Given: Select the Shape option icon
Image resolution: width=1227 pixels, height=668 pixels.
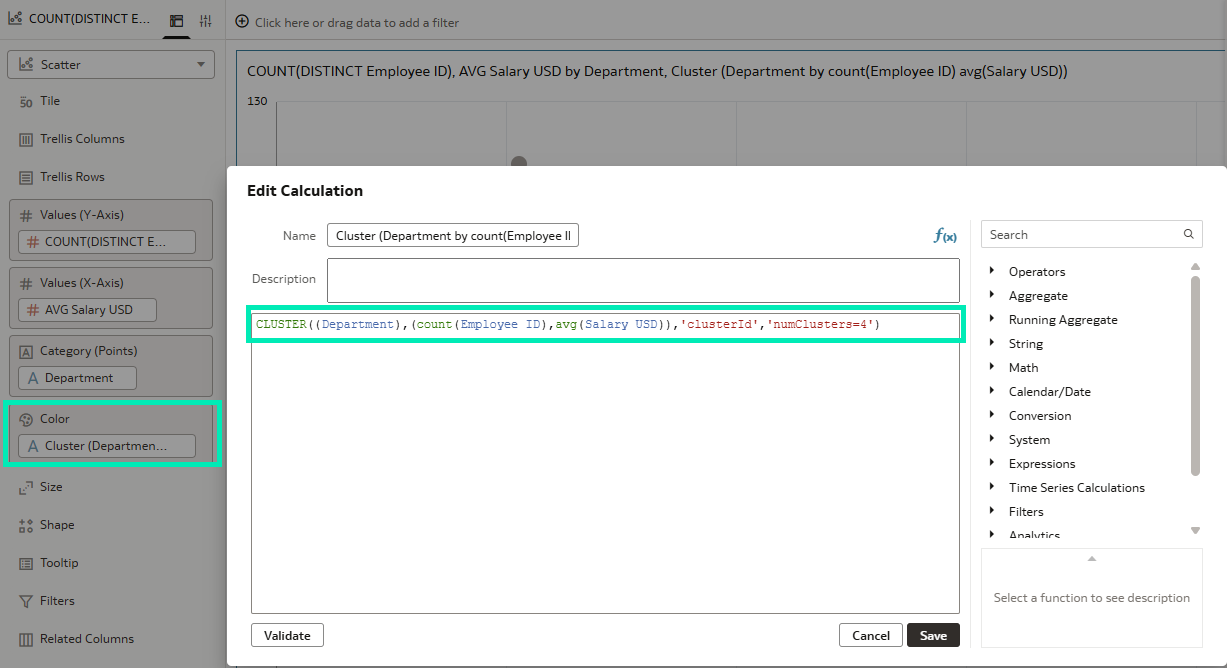Looking at the screenshot, I should coord(28,524).
